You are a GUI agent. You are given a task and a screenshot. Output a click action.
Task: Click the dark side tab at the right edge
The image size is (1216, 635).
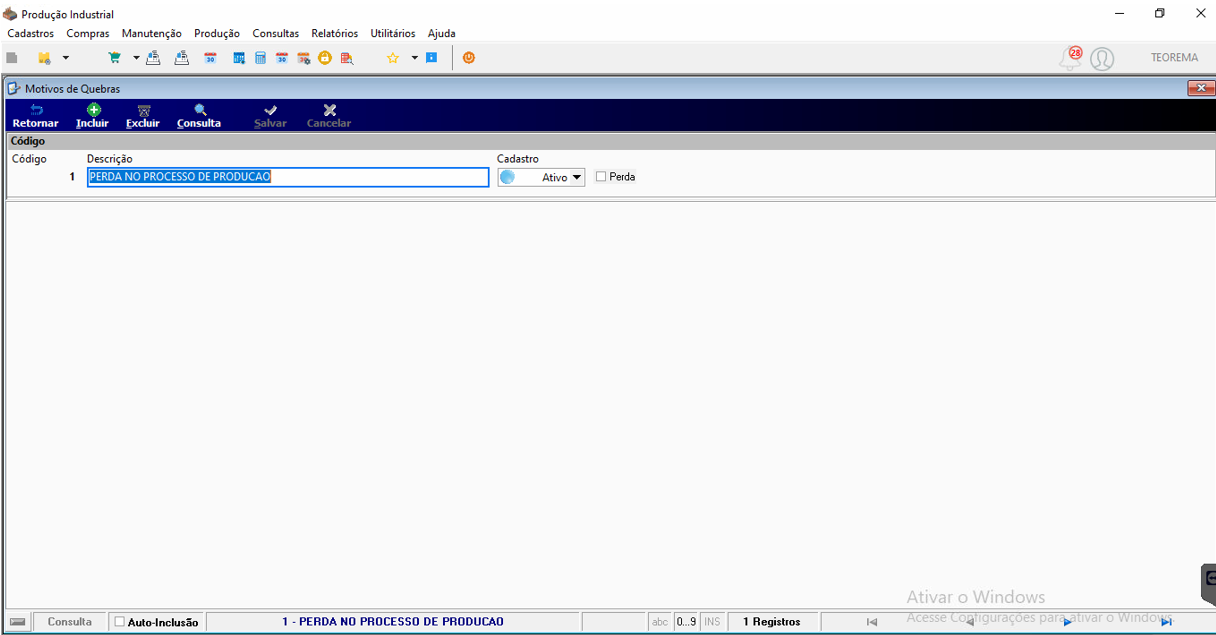coord(1208,583)
